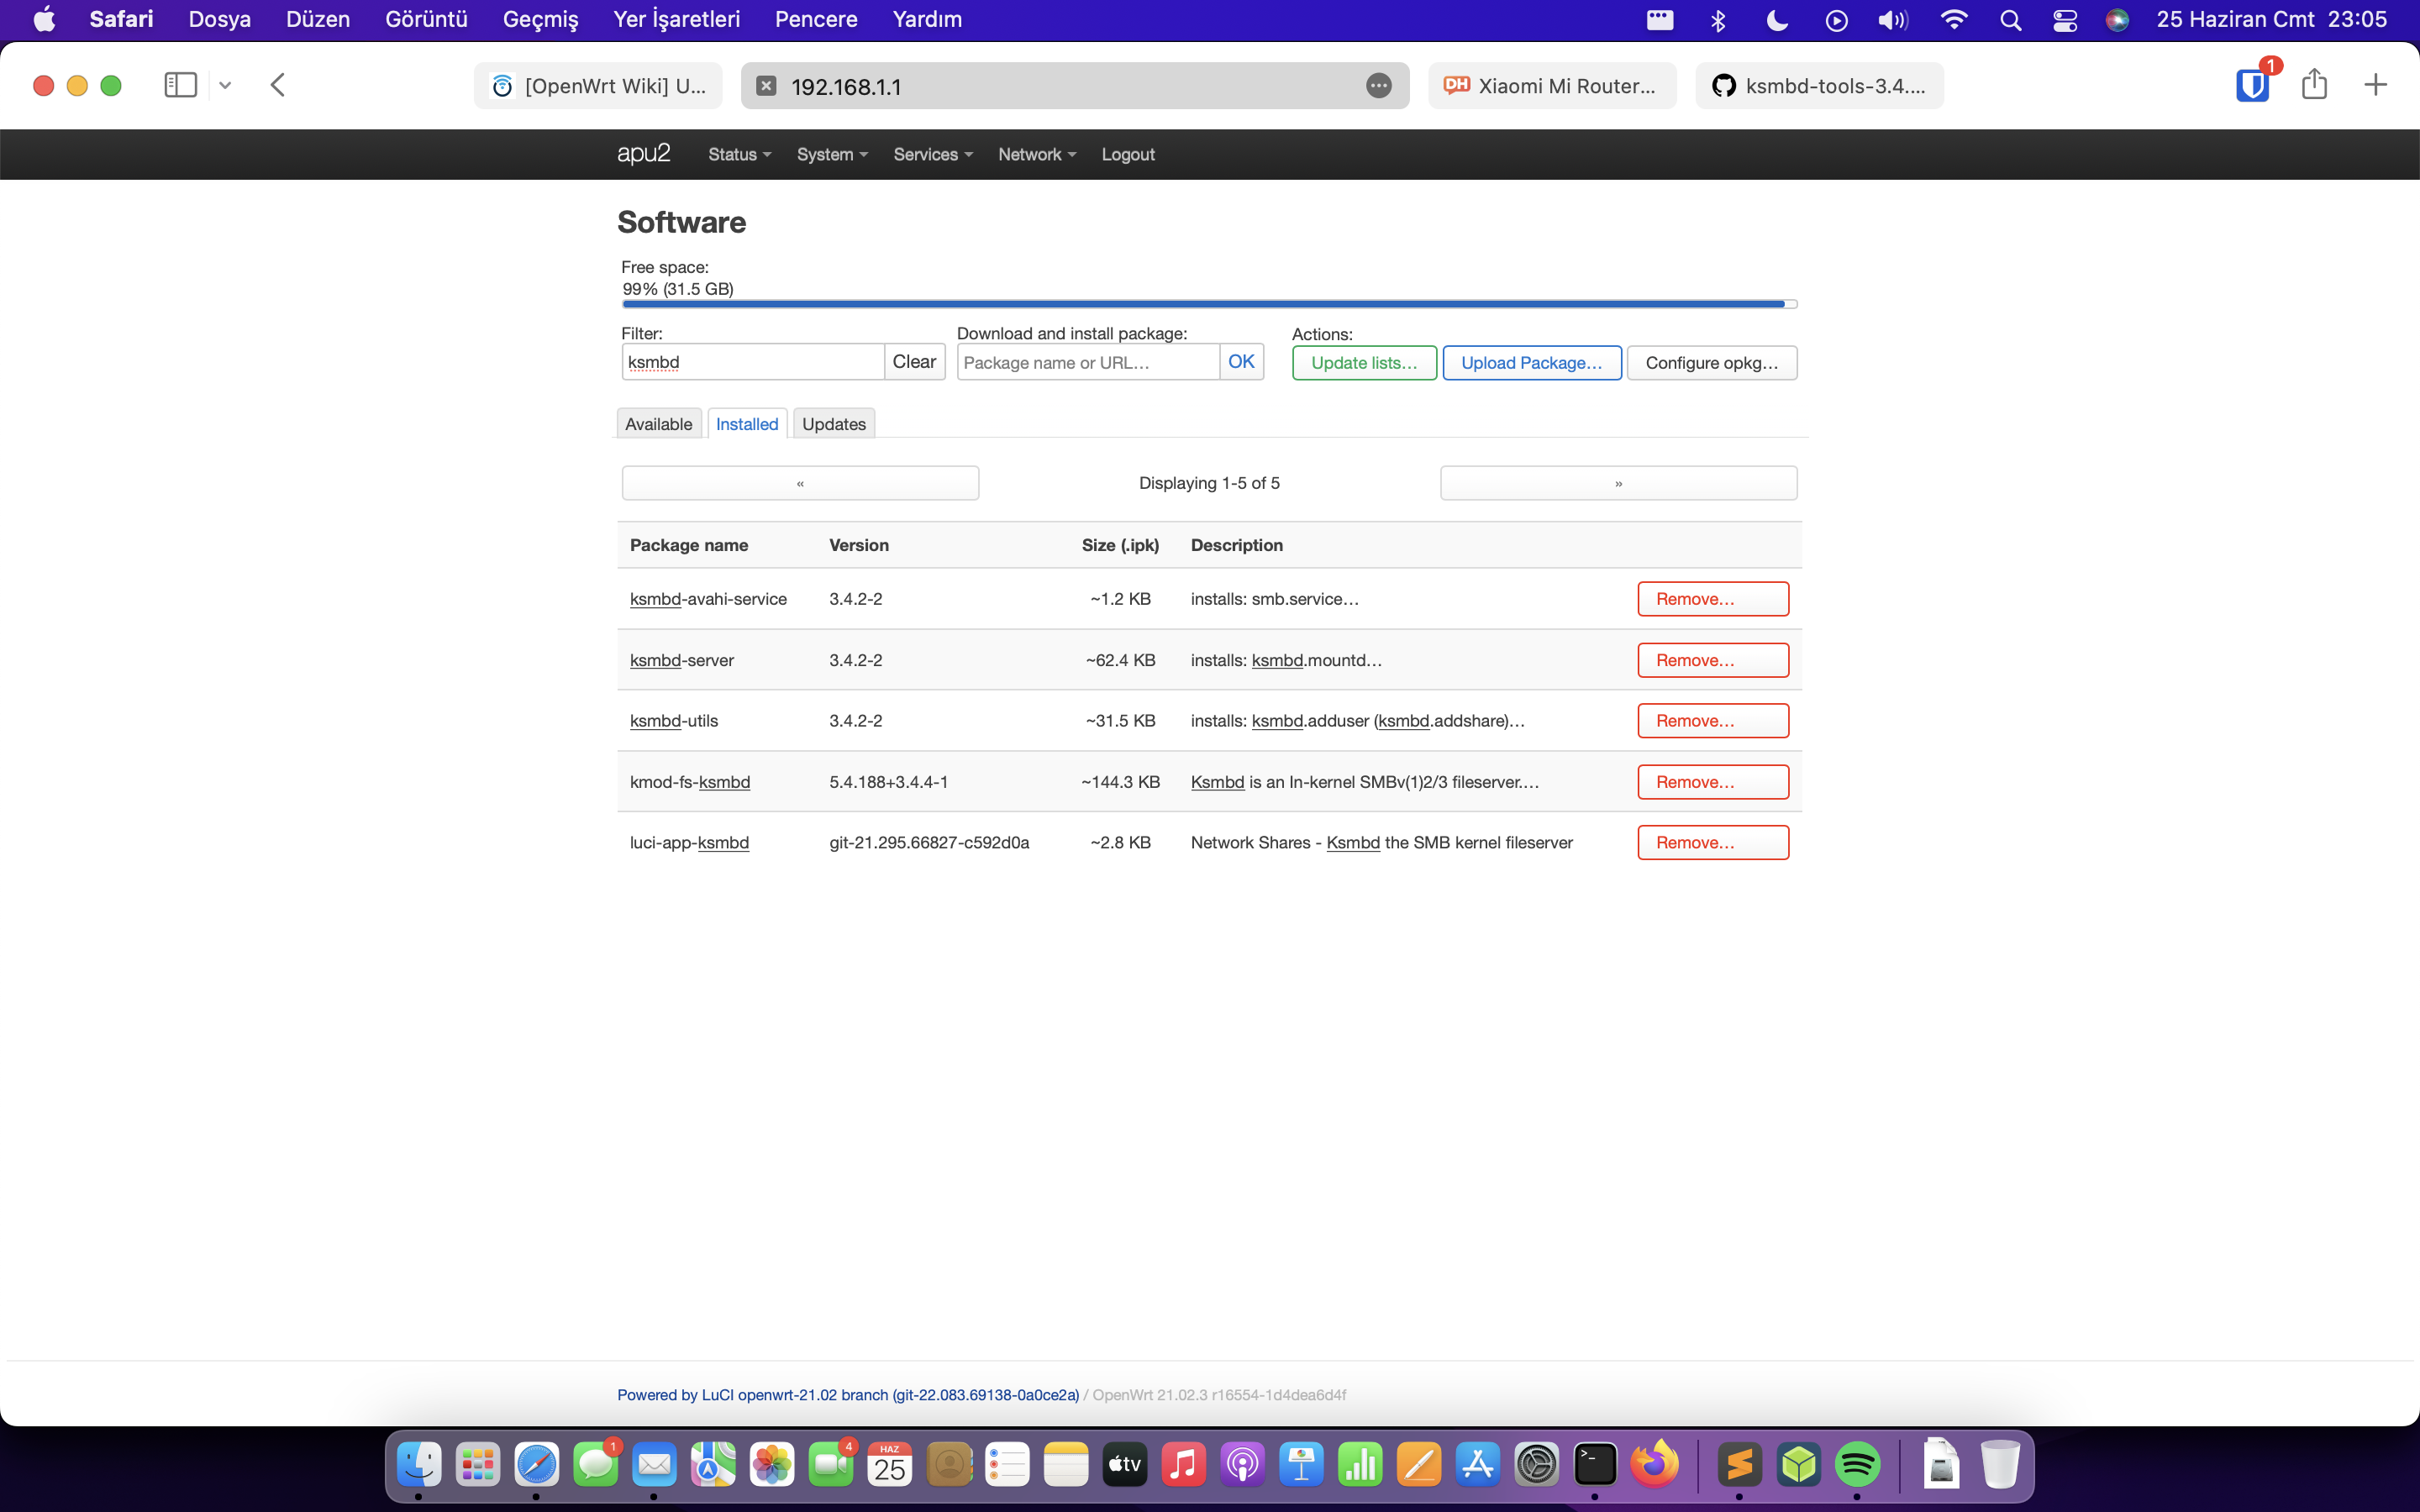Screen dimensions: 2420x1512
Task: Toggle the Do Not Disturb moon icon
Action: point(1777,20)
